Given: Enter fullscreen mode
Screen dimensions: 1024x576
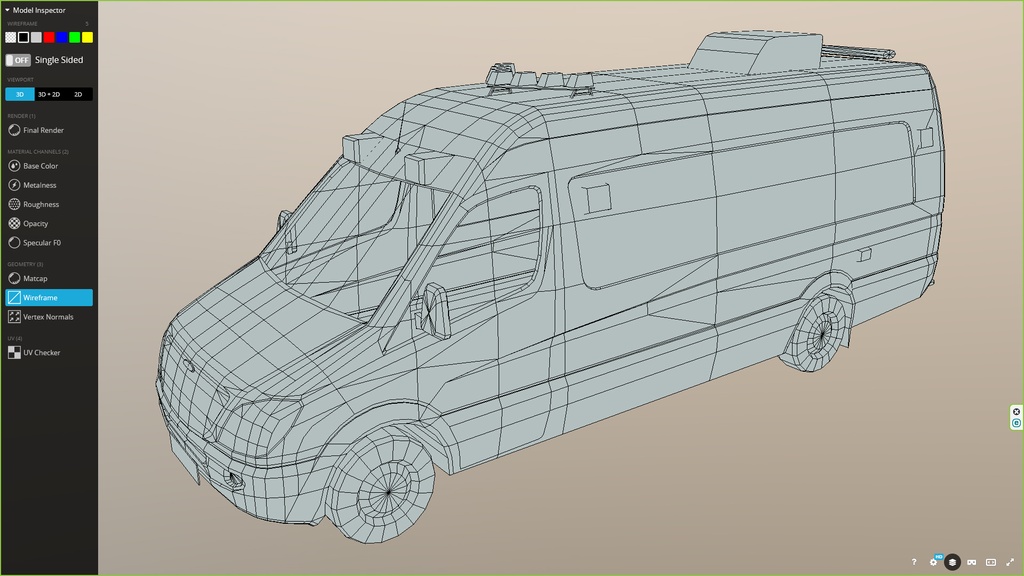Looking at the screenshot, I should pos(1010,562).
